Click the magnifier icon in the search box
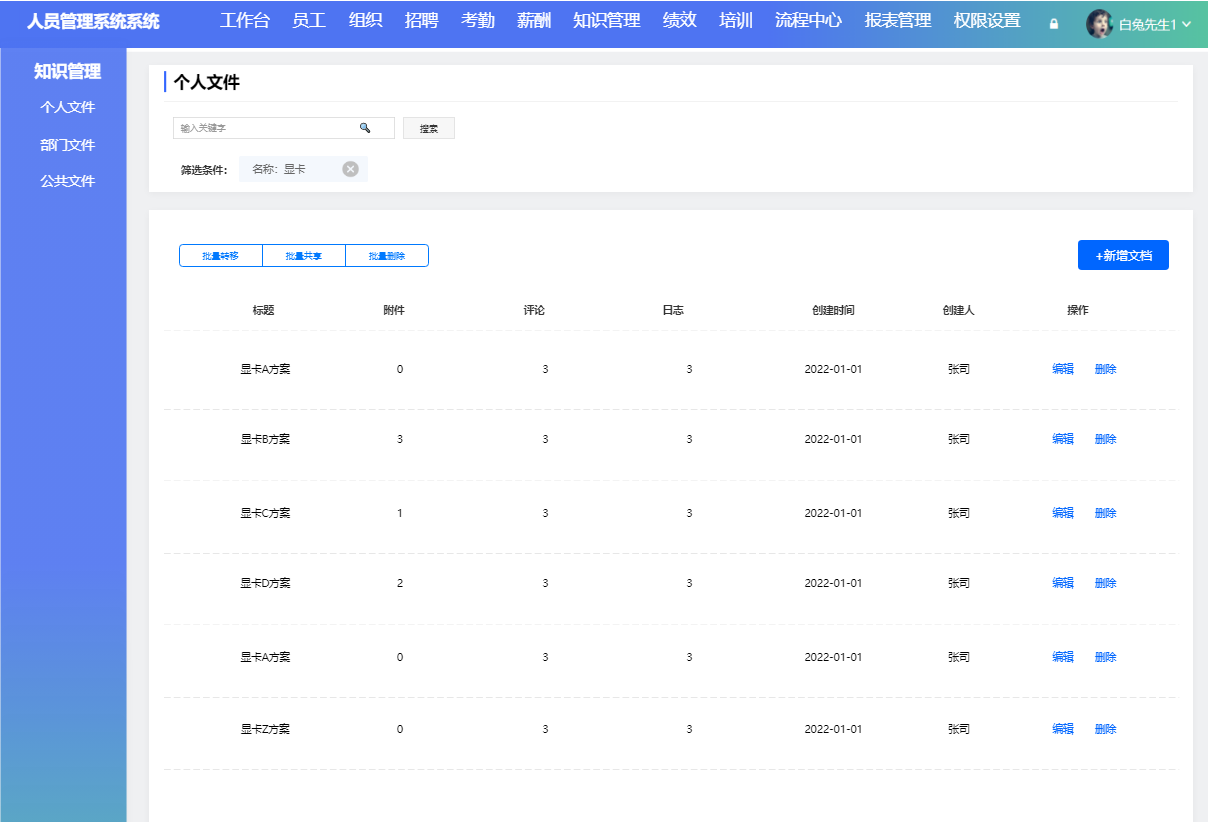Screen dimensions: 1208x822 [366, 127]
